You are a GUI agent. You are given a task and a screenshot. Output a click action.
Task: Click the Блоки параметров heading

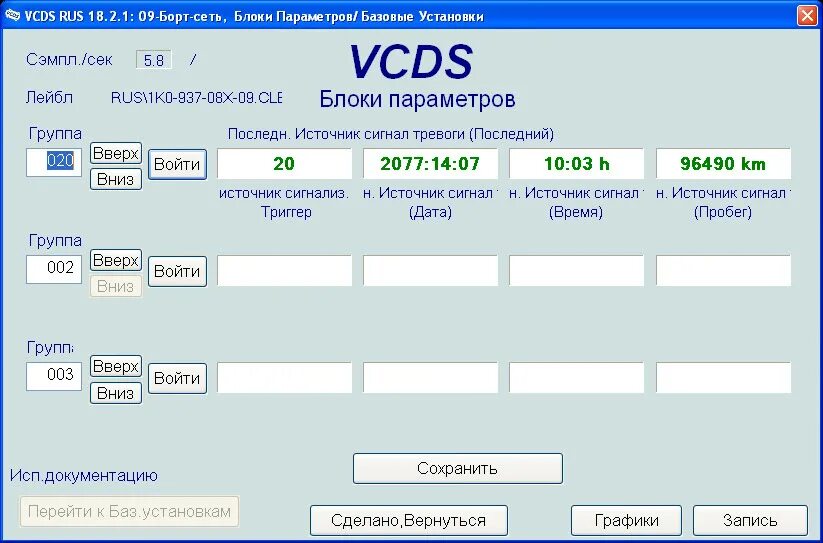pyautogui.click(x=417, y=99)
